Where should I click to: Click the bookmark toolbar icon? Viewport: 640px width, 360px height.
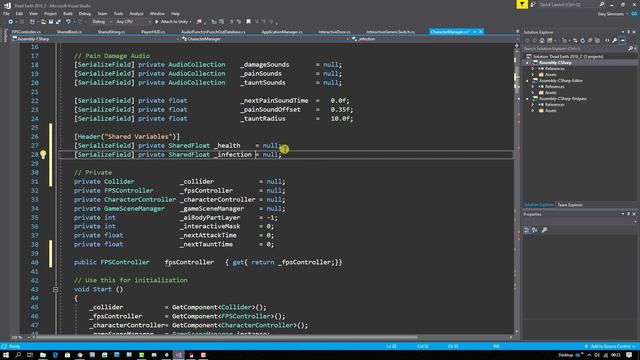point(248,22)
